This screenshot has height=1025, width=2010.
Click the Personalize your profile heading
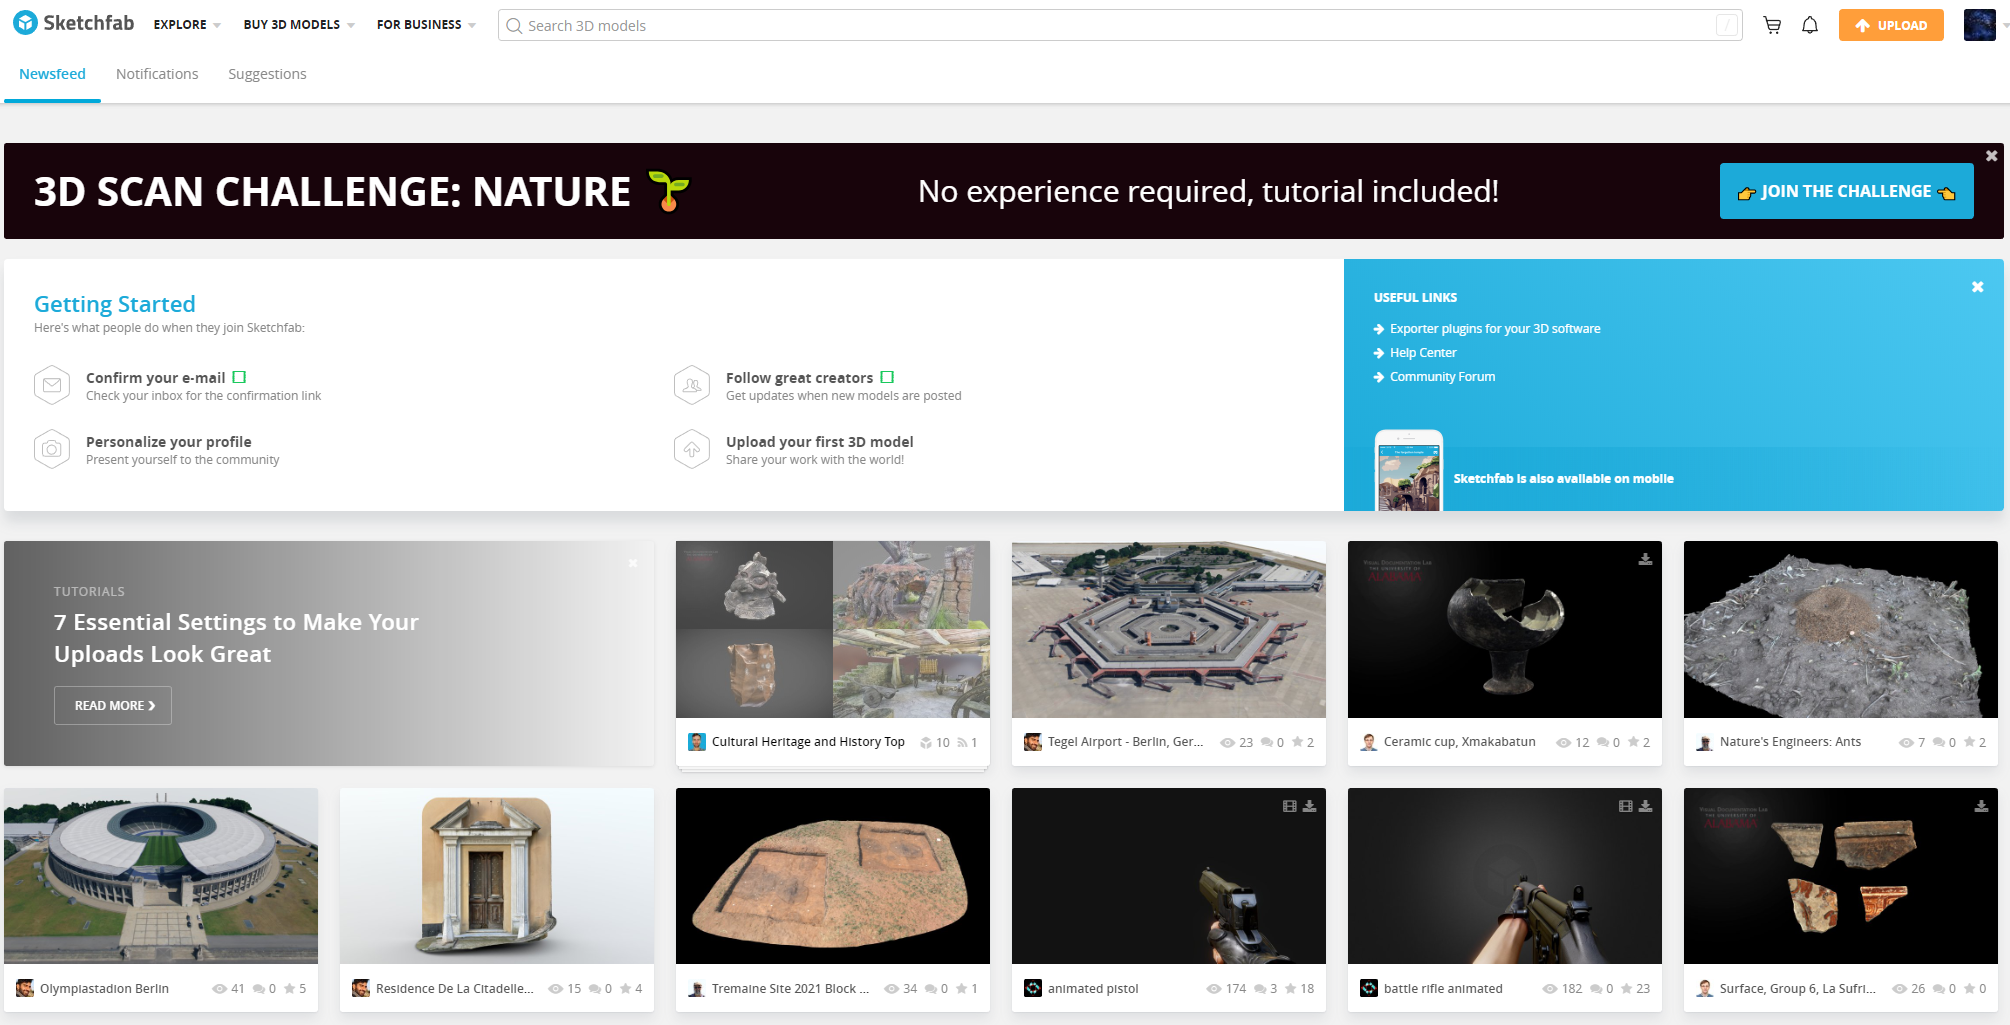169,442
